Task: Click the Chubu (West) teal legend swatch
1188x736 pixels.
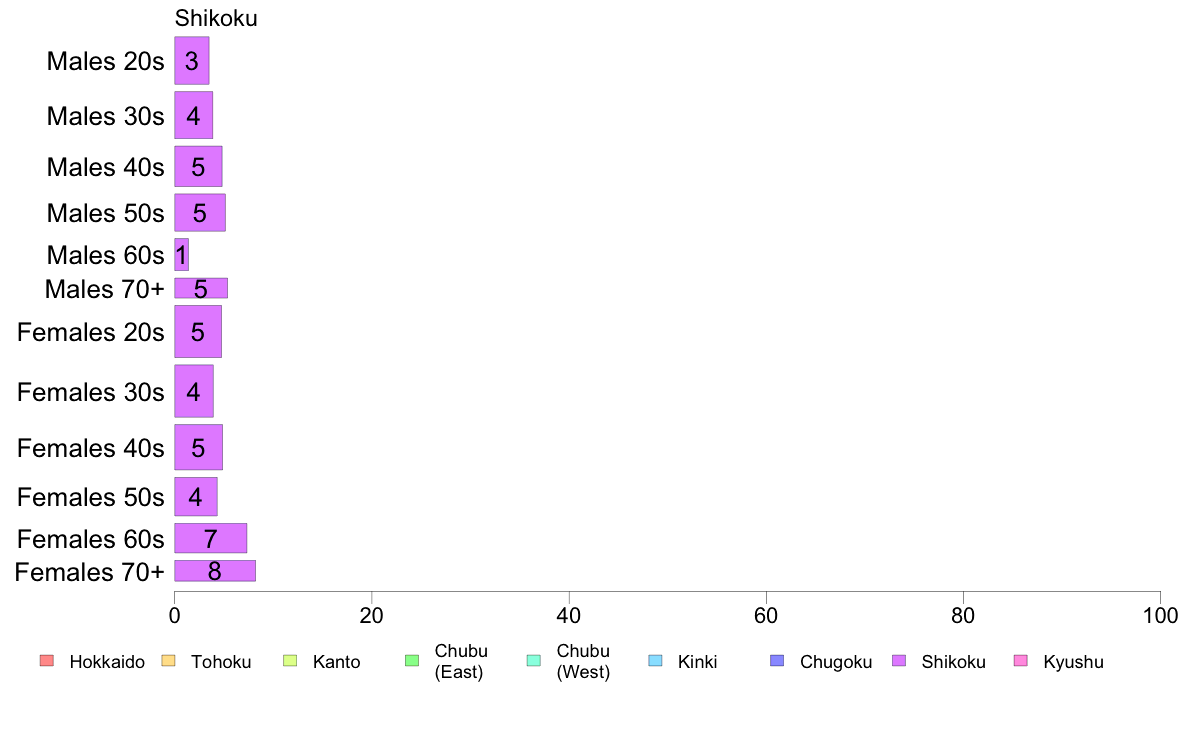Action: click(533, 661)
